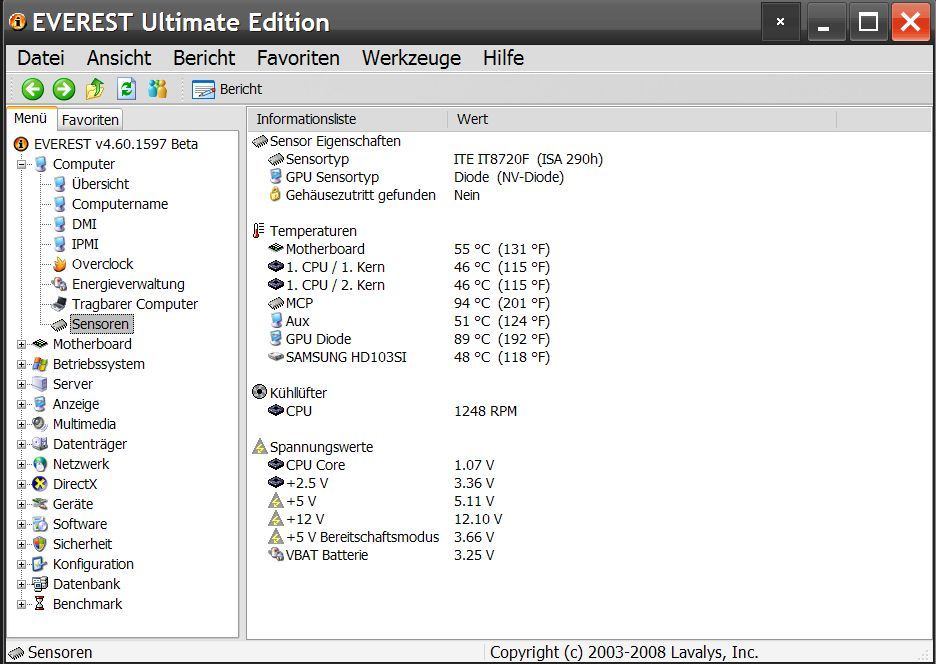
Task: Refresh the sensor readings
Action: pos(126,90)
